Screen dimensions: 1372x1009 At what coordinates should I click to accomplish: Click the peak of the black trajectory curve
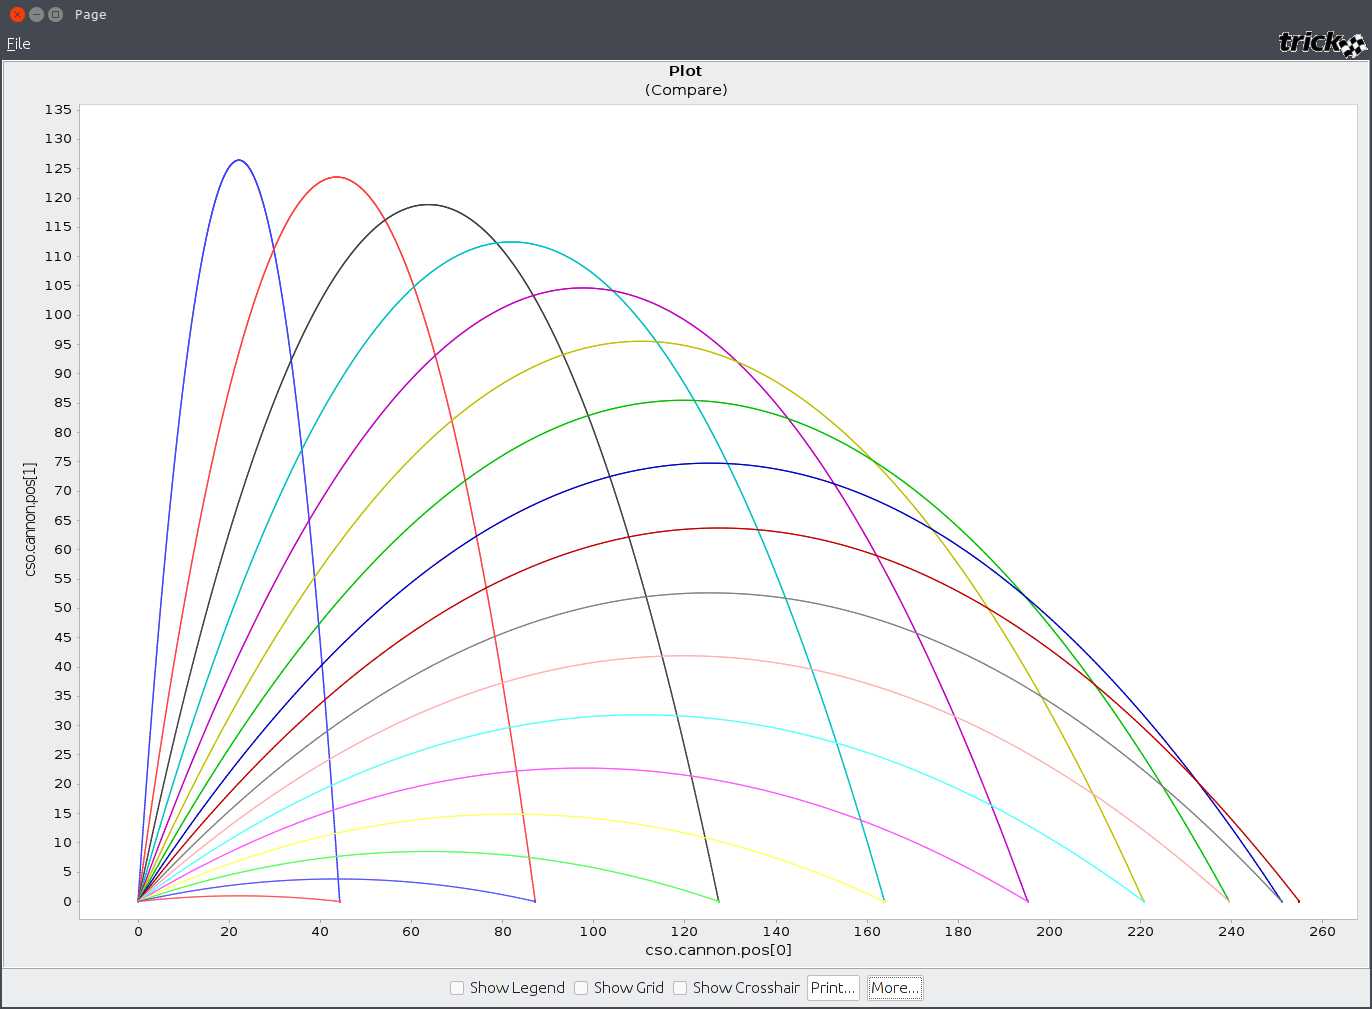click(x=428, y=205)
